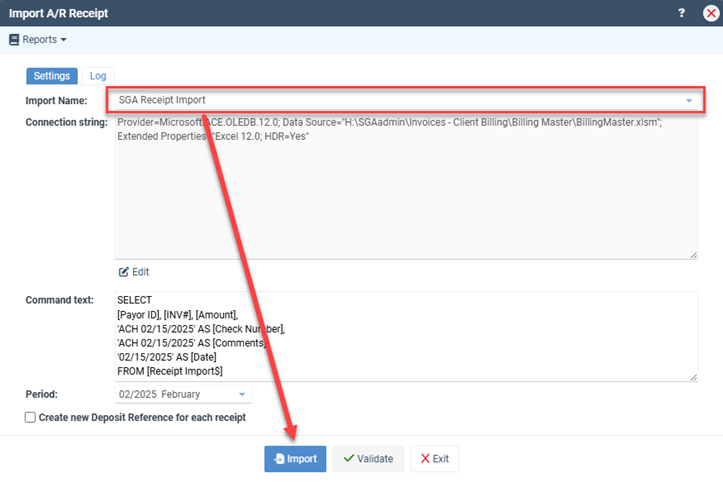Click the SGA Receipt Import name field
Screen dimensions: 723x483
(406, 100)
